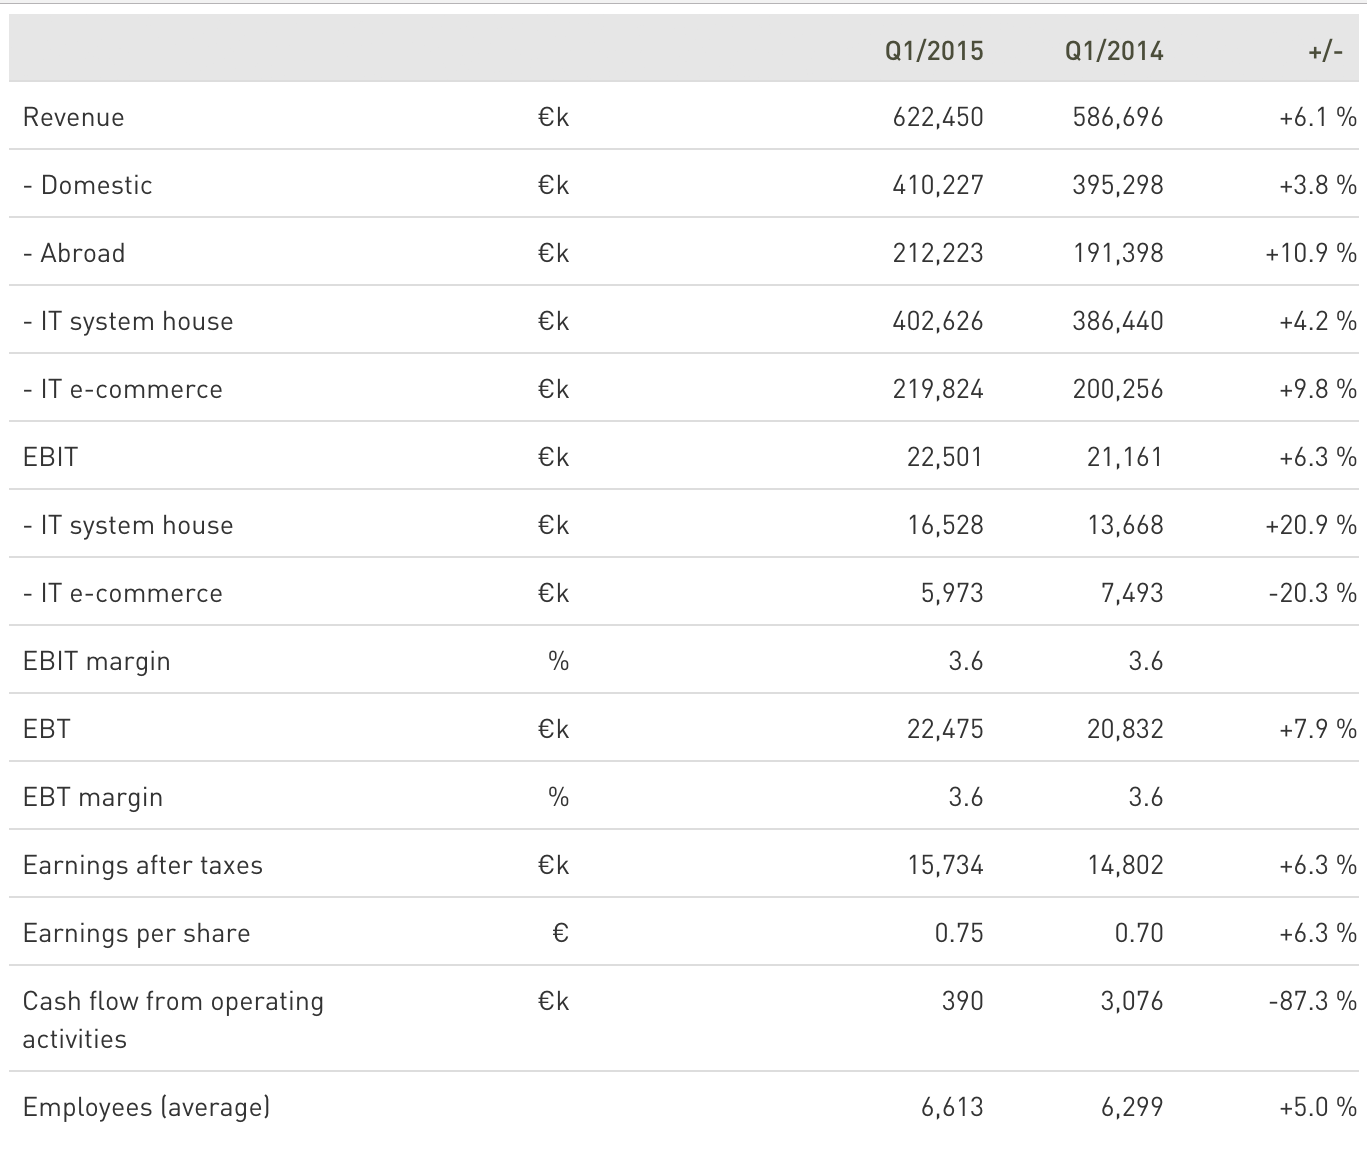Click the 22,475 EBT value
Image resolution: width=1367 pixels, height=1162 pixels.
pos(945,729)
